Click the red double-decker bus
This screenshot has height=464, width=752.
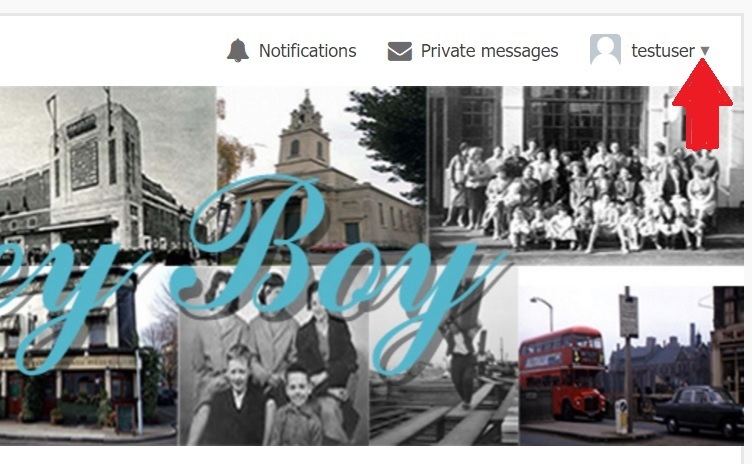(x=562, y=370)
